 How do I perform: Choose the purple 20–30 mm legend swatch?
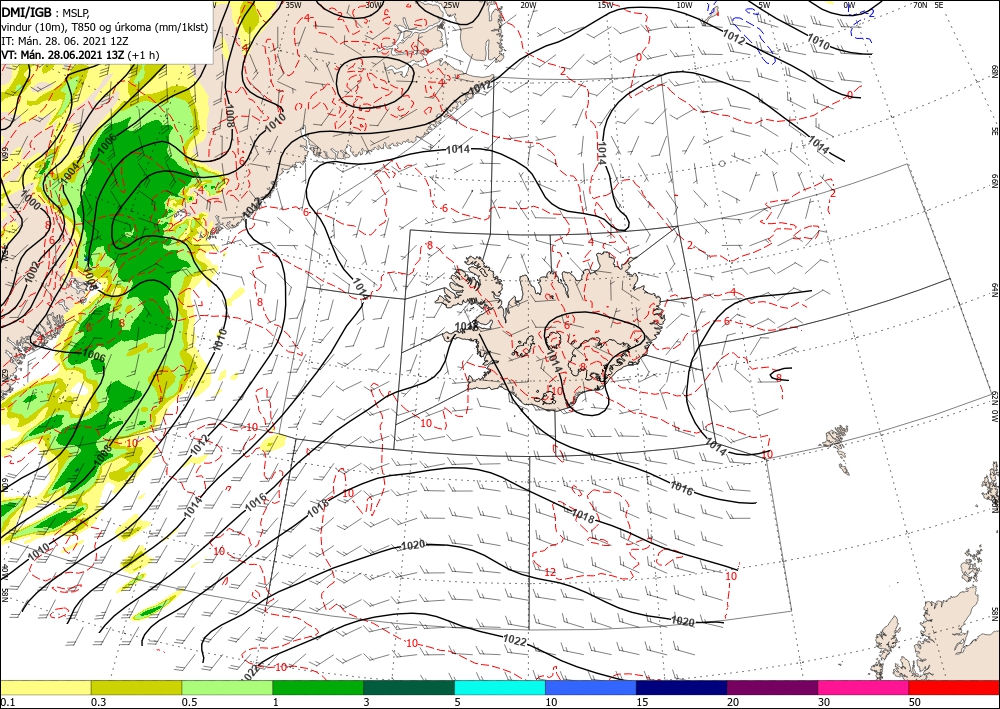click(x=772, y=687)
